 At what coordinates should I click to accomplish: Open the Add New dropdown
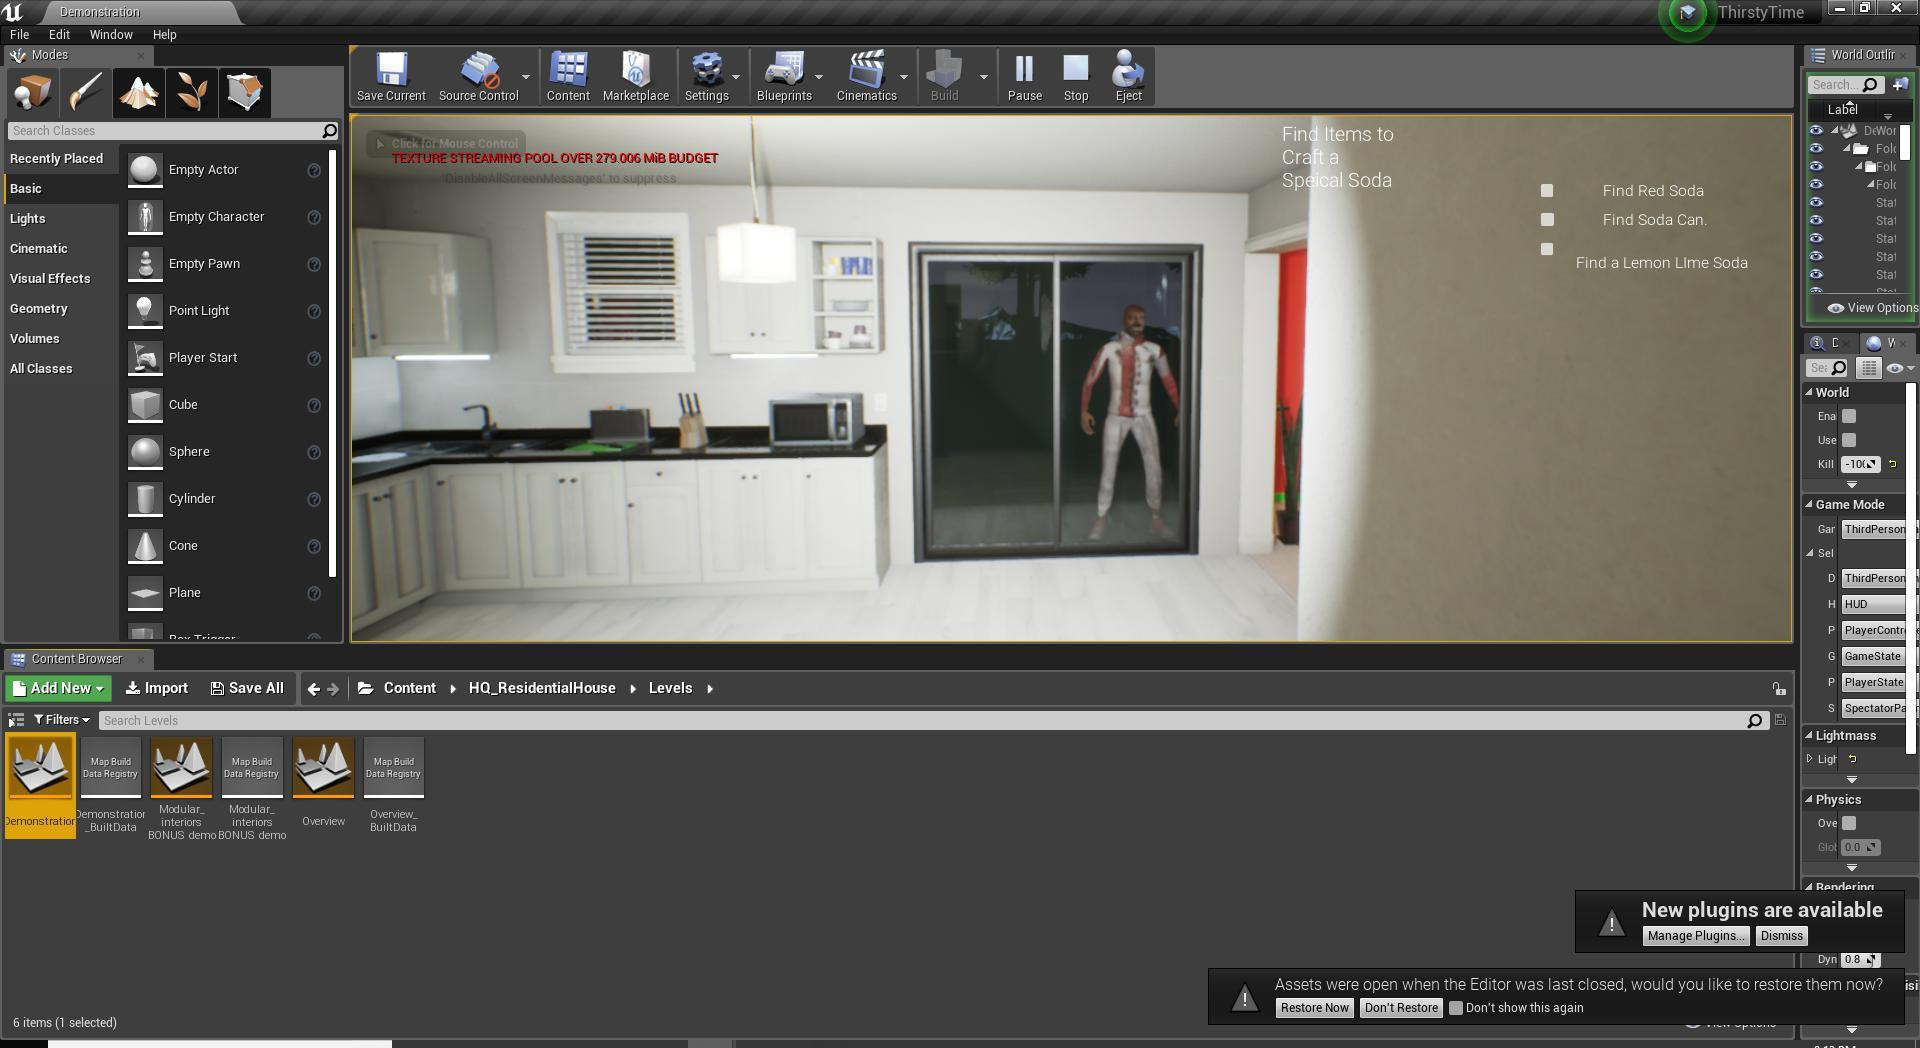(58, 688)
